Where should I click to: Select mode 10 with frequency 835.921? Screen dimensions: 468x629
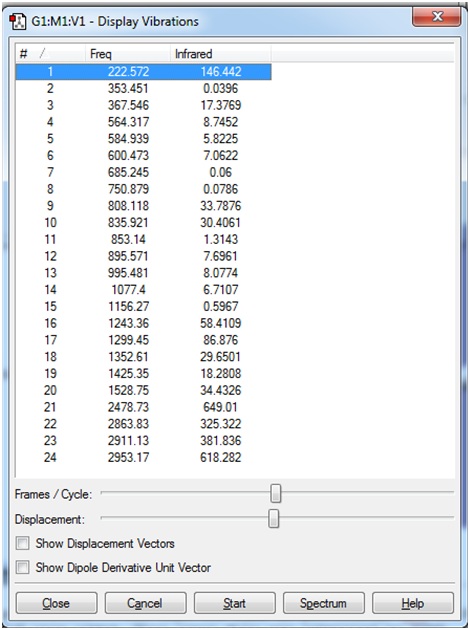click(x=144, y=223)
